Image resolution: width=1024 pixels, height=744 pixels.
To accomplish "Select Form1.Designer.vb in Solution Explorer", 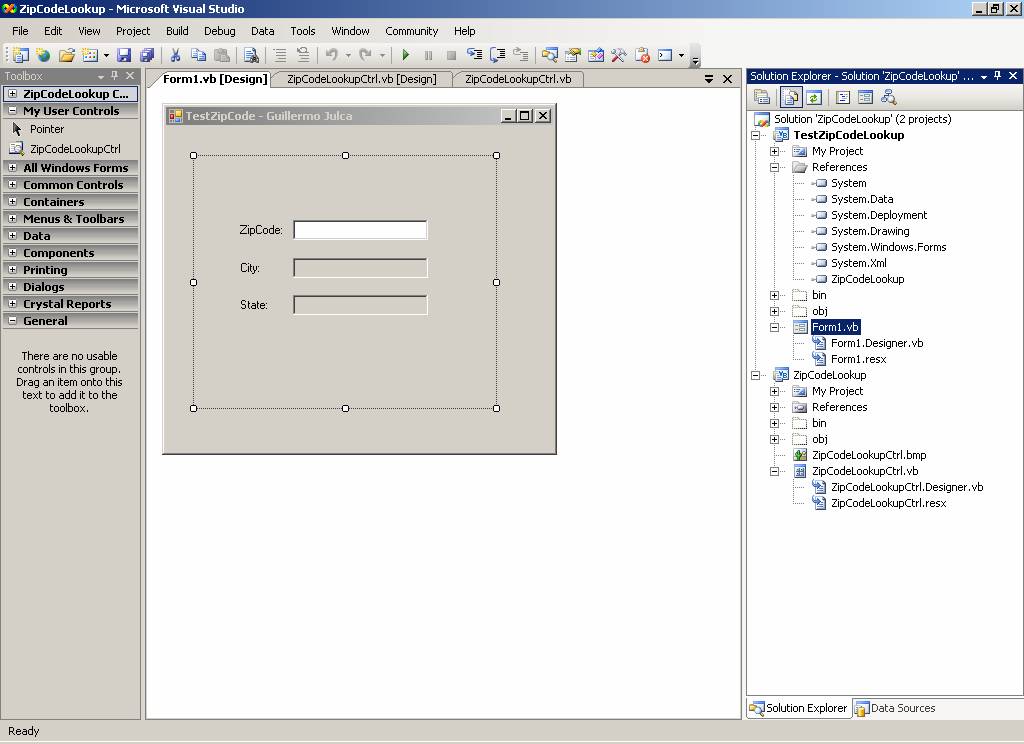I will [876, 343].
